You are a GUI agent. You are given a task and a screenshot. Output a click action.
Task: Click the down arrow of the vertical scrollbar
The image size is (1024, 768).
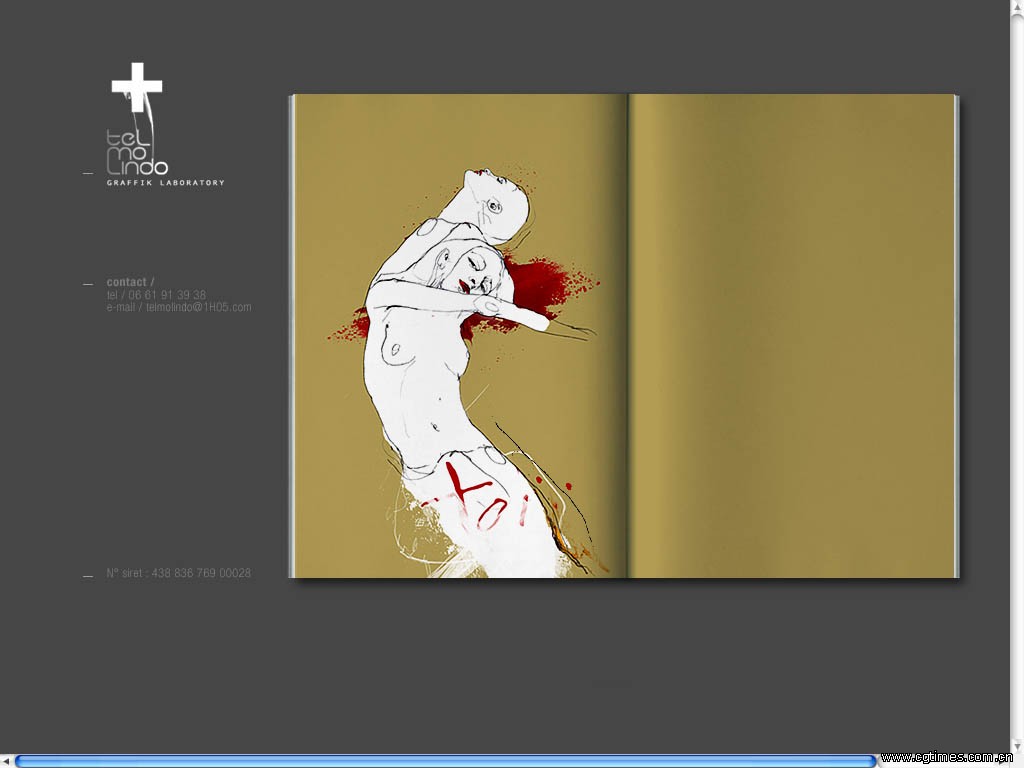click(1017, 745)
